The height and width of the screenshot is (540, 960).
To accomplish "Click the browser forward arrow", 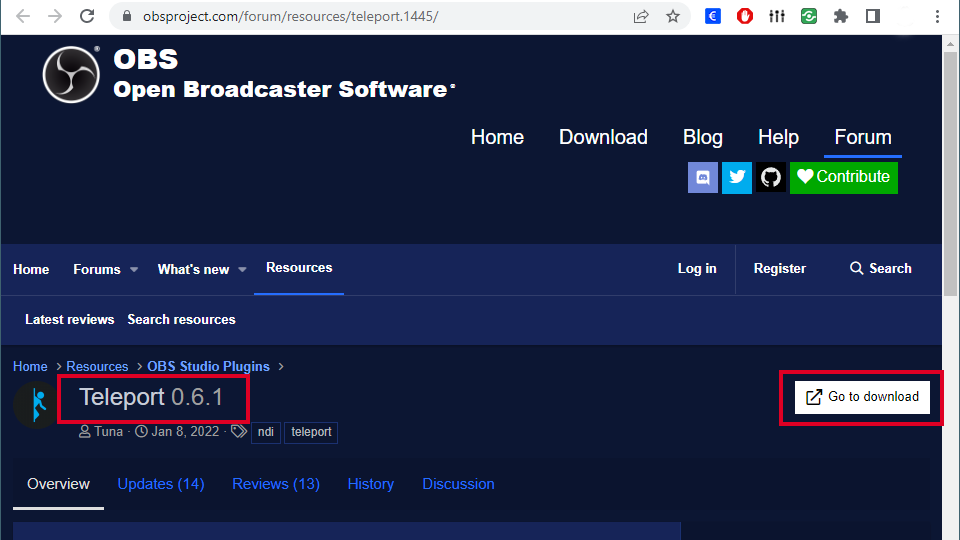I will pyautogui.click(x=55, y=17).
